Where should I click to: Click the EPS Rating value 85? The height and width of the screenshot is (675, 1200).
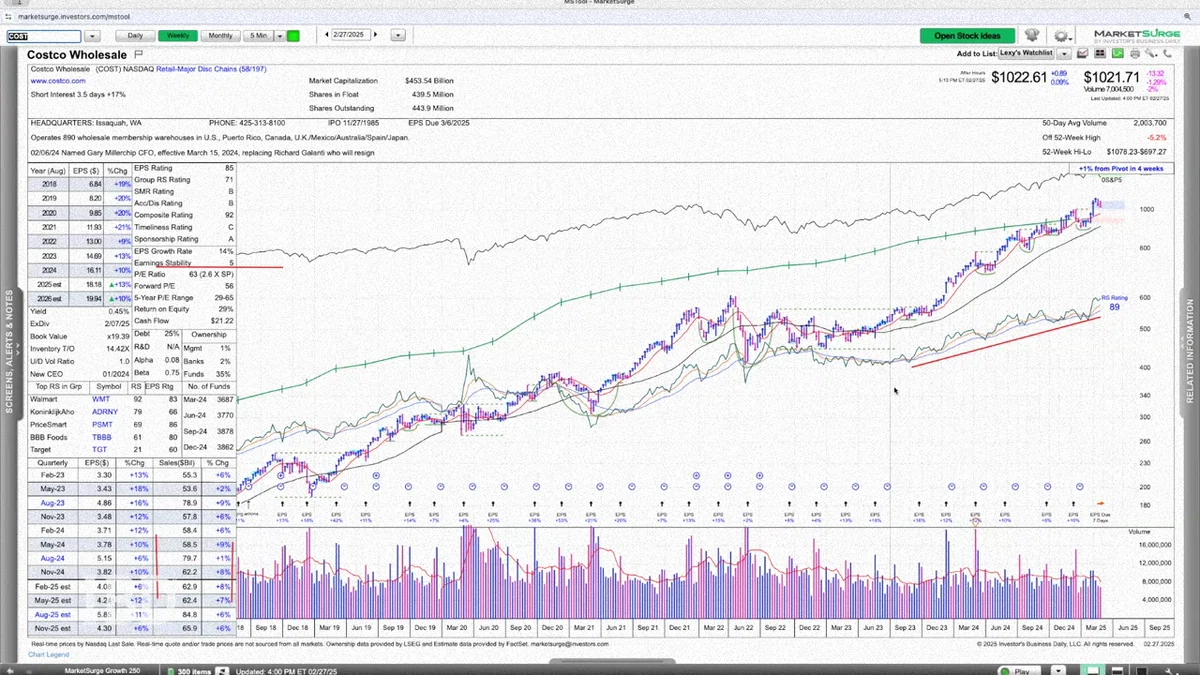(230, 169)
